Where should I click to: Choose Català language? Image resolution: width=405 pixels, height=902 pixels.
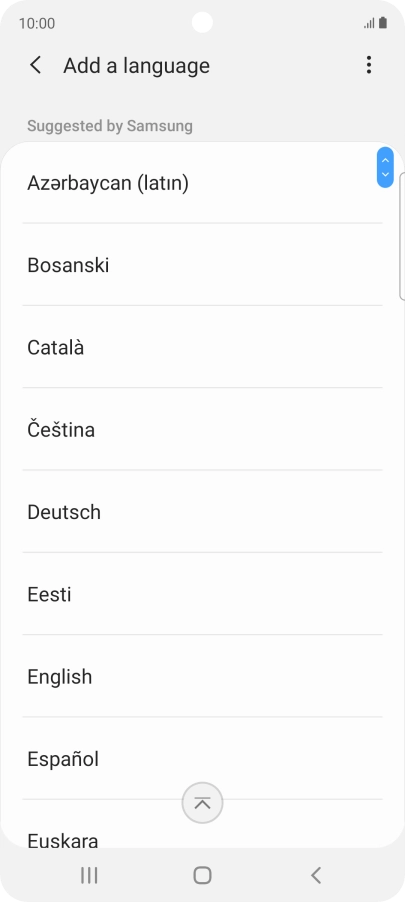[202, 347]
